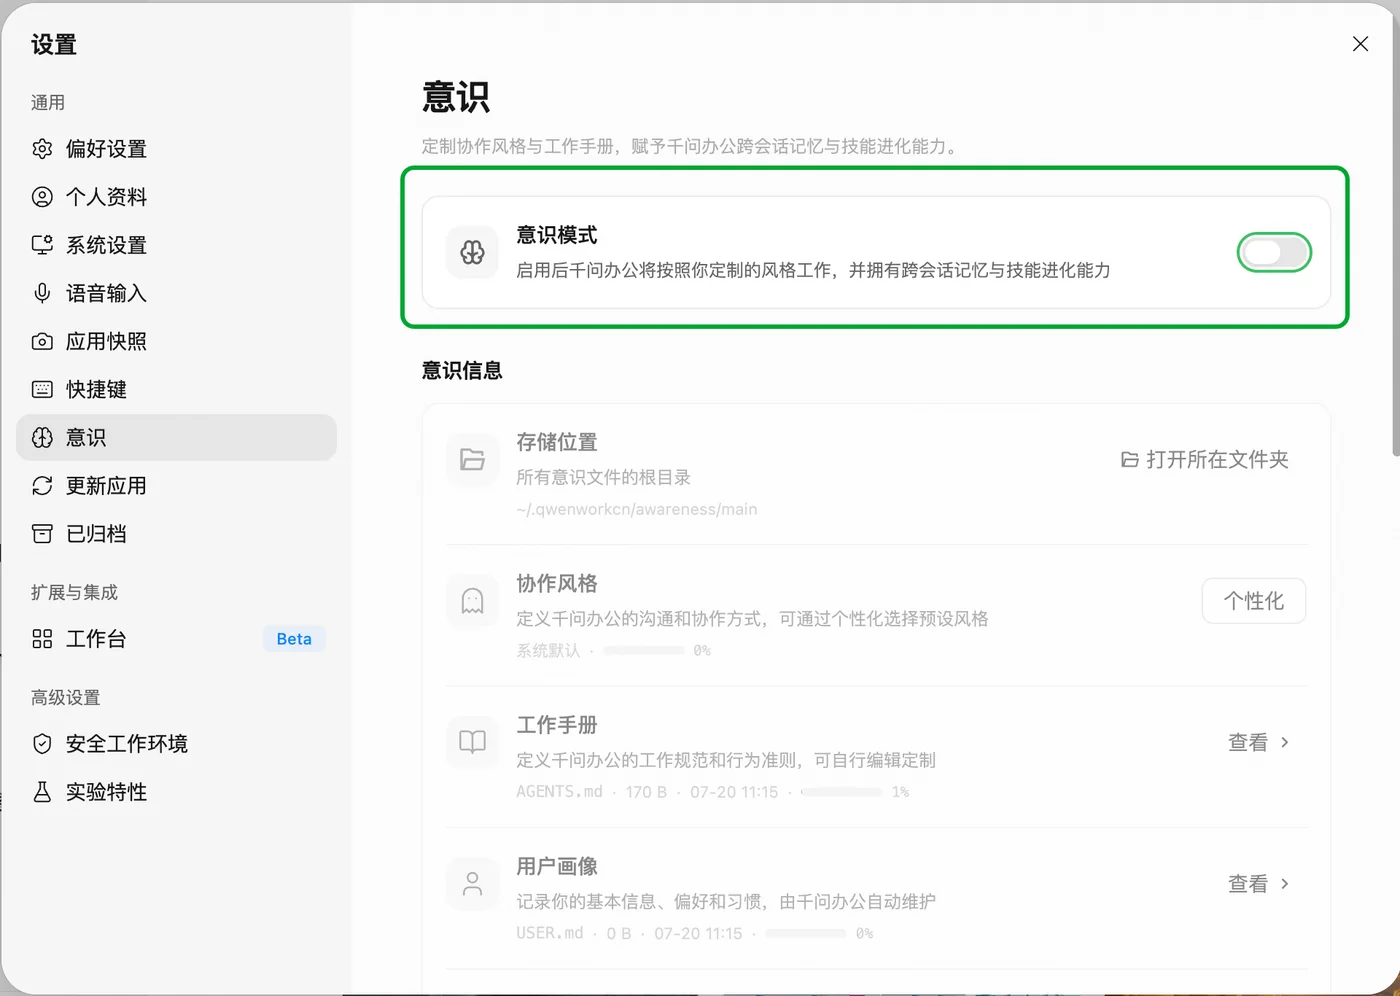Viewport: 1400px width, 996px height.
Task: Close the settings dialog with X
Action: 1360,44
